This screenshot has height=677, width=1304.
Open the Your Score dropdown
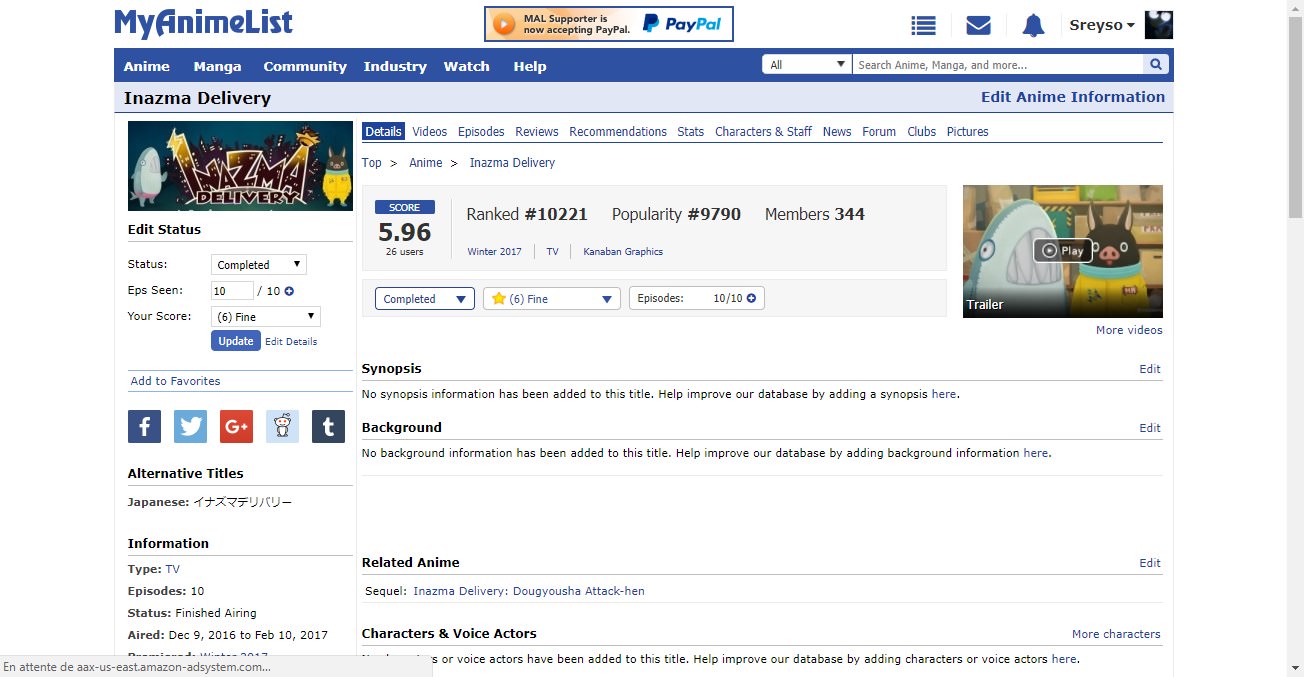tap(265, 317)
